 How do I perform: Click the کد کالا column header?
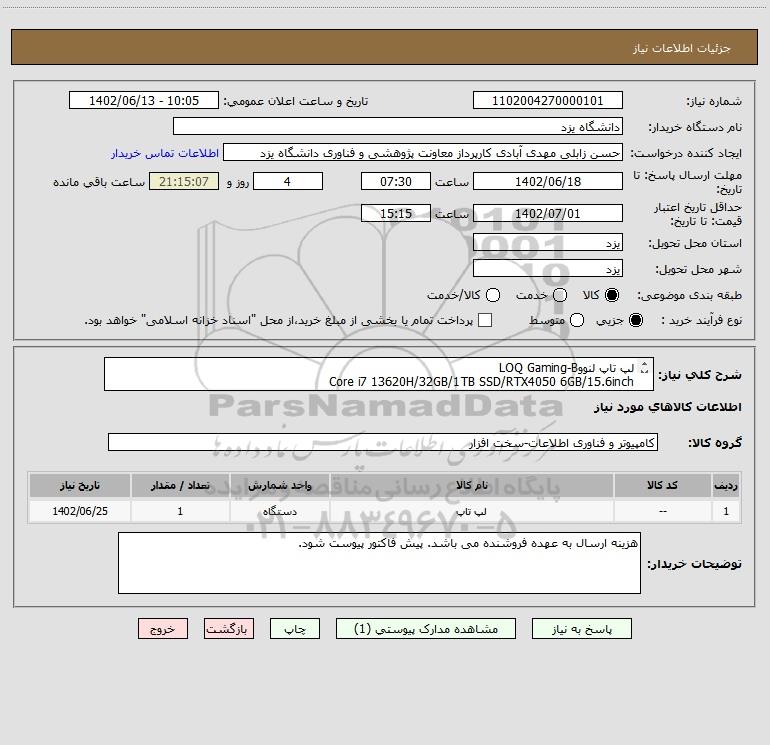click(x=662, y=485)
